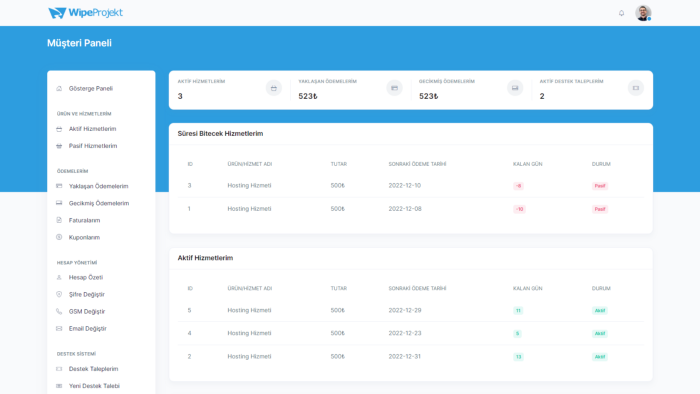The width and height of the screenshot is (700, 394).
Task: Click the date 2022-12-10
Action: 404,186
